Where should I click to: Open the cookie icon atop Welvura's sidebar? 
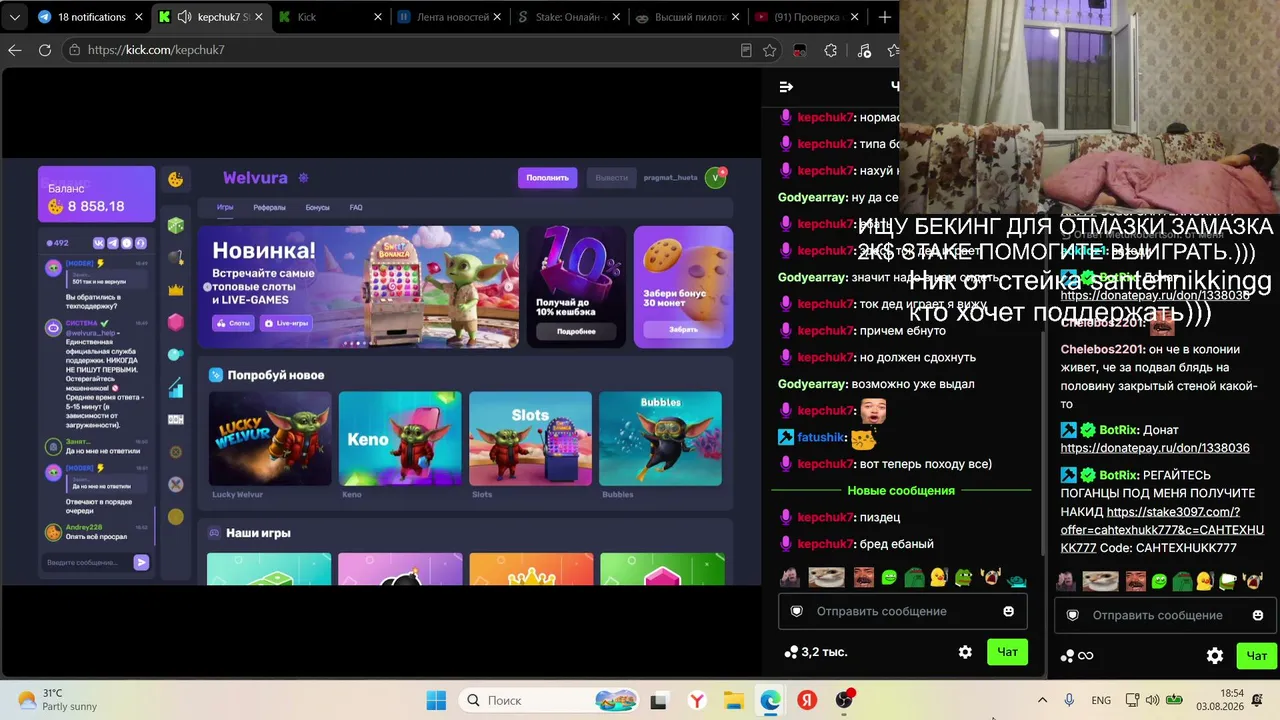pos(176,179)
